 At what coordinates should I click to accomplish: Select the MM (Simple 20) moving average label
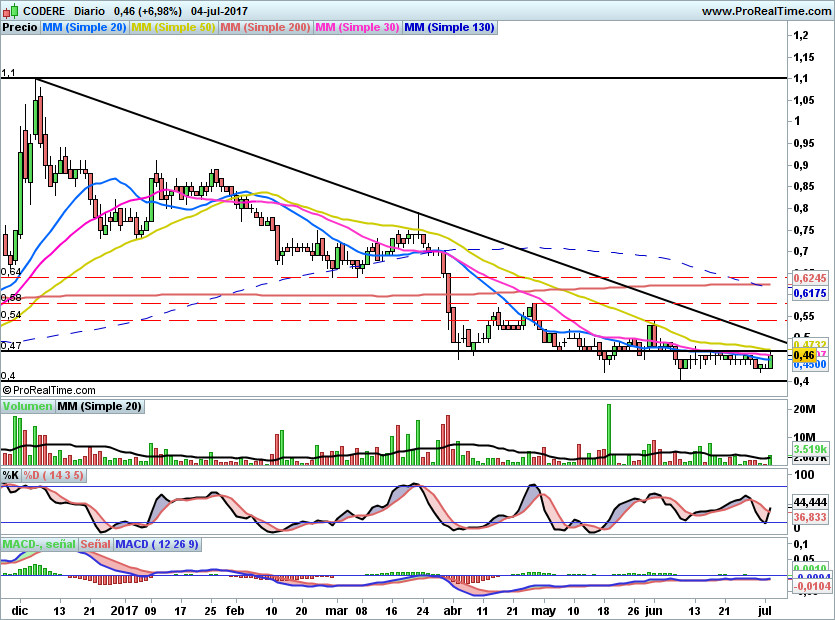(x=84, y=28)
